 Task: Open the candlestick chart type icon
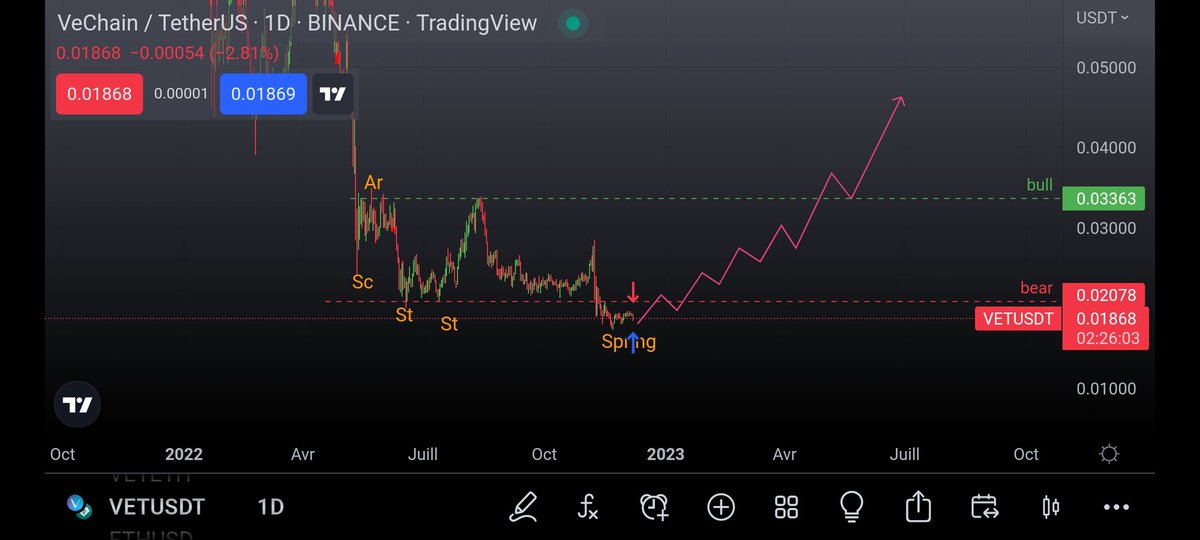[1050, 507]
